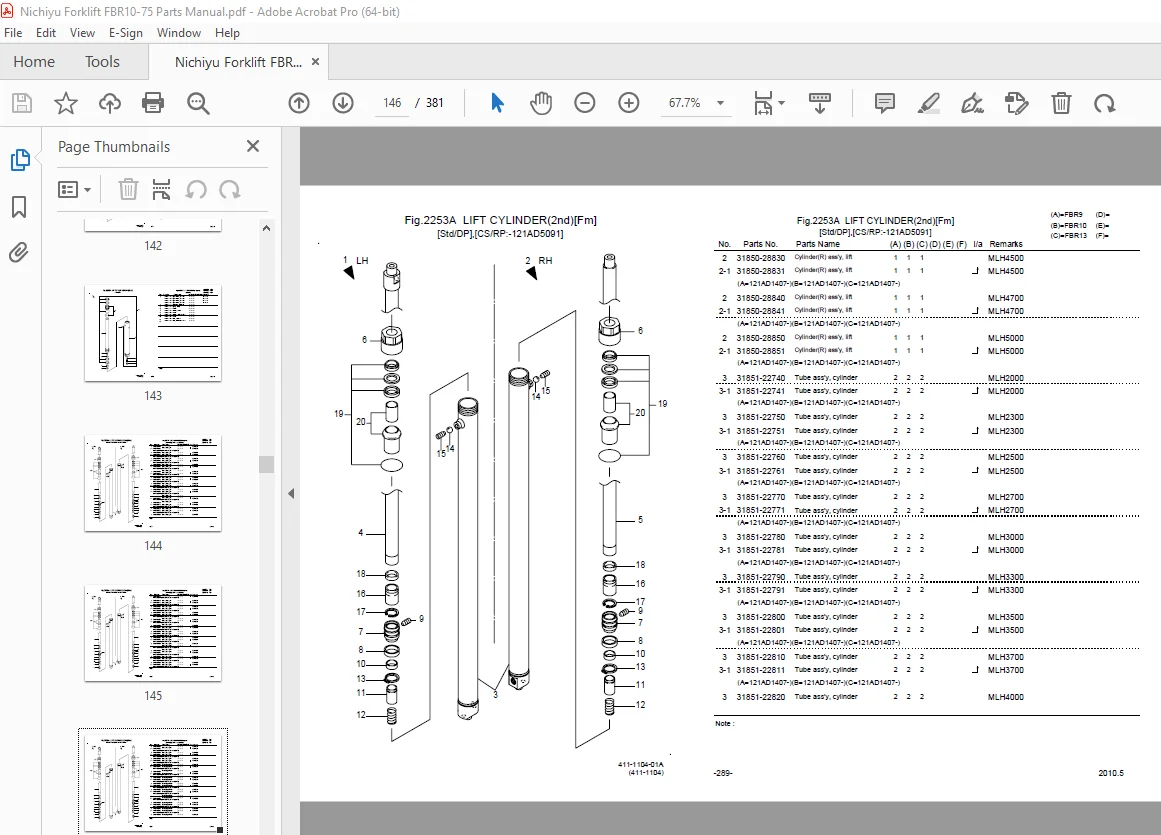Open the Help menu
Image resolution: width=1161 pixels, height=835 pixels.
227,33
